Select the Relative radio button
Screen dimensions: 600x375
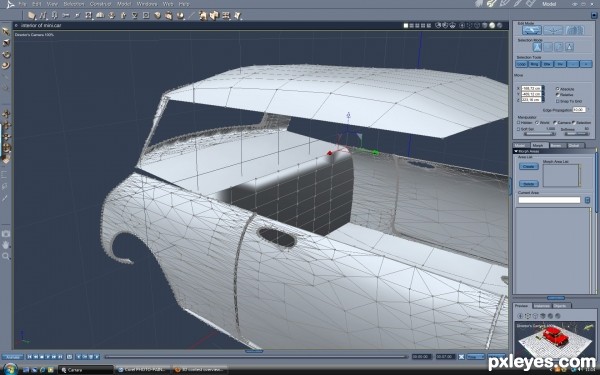pyautogui.click(x=558, y=95)
